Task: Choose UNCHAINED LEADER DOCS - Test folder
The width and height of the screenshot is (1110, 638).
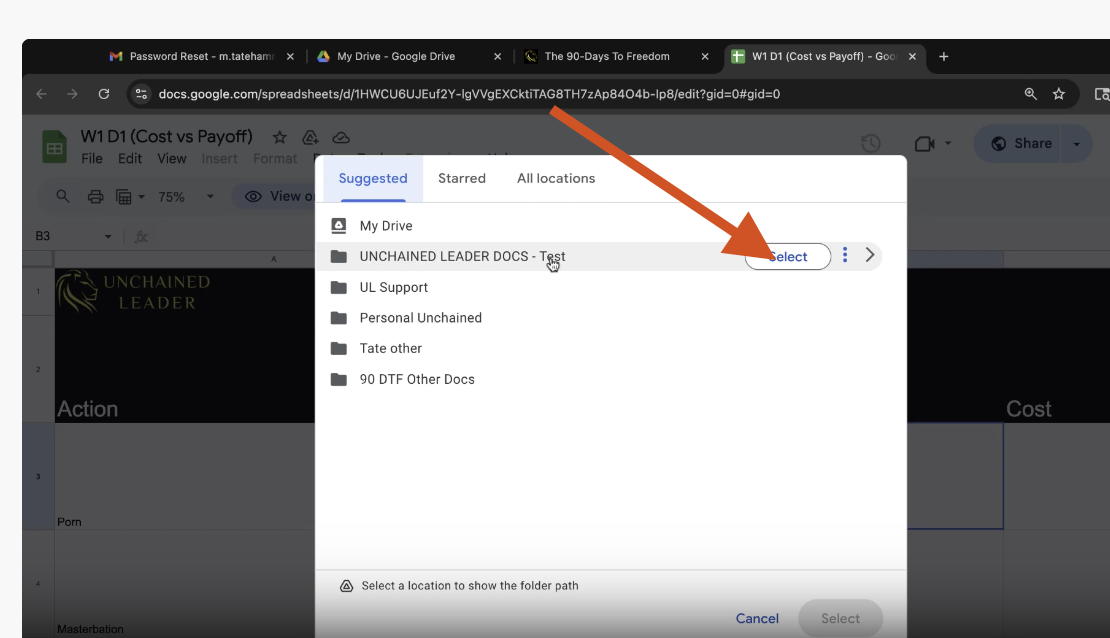Action: tap(462, 256)
